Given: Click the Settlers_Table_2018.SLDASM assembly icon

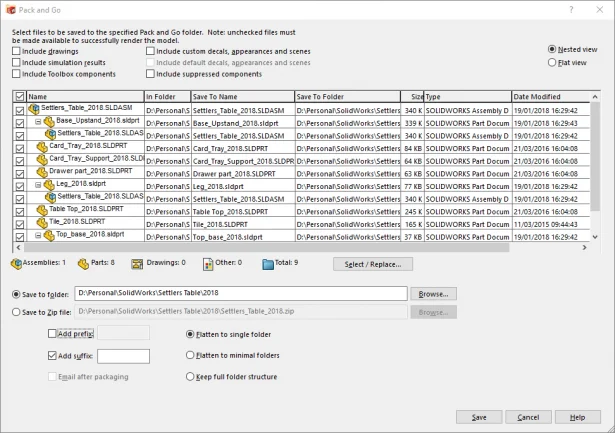Looking at the screenshot, I should tap(34, 108).
